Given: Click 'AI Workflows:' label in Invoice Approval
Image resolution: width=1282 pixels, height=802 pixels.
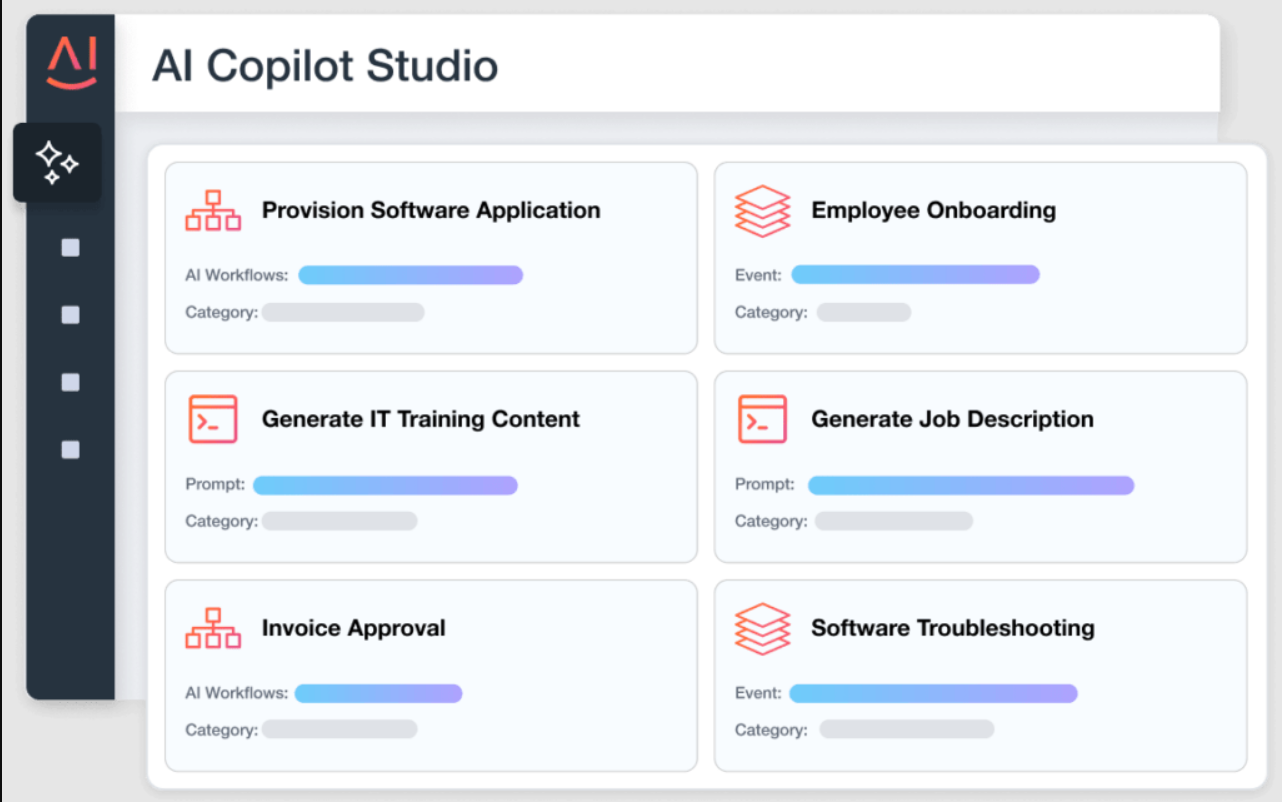Looking at the screenshot, I should pos(237,693).
